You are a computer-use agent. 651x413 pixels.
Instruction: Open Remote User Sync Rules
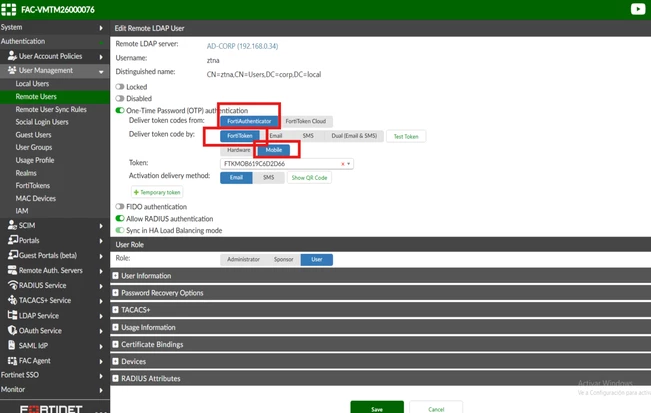pos(51,109)
